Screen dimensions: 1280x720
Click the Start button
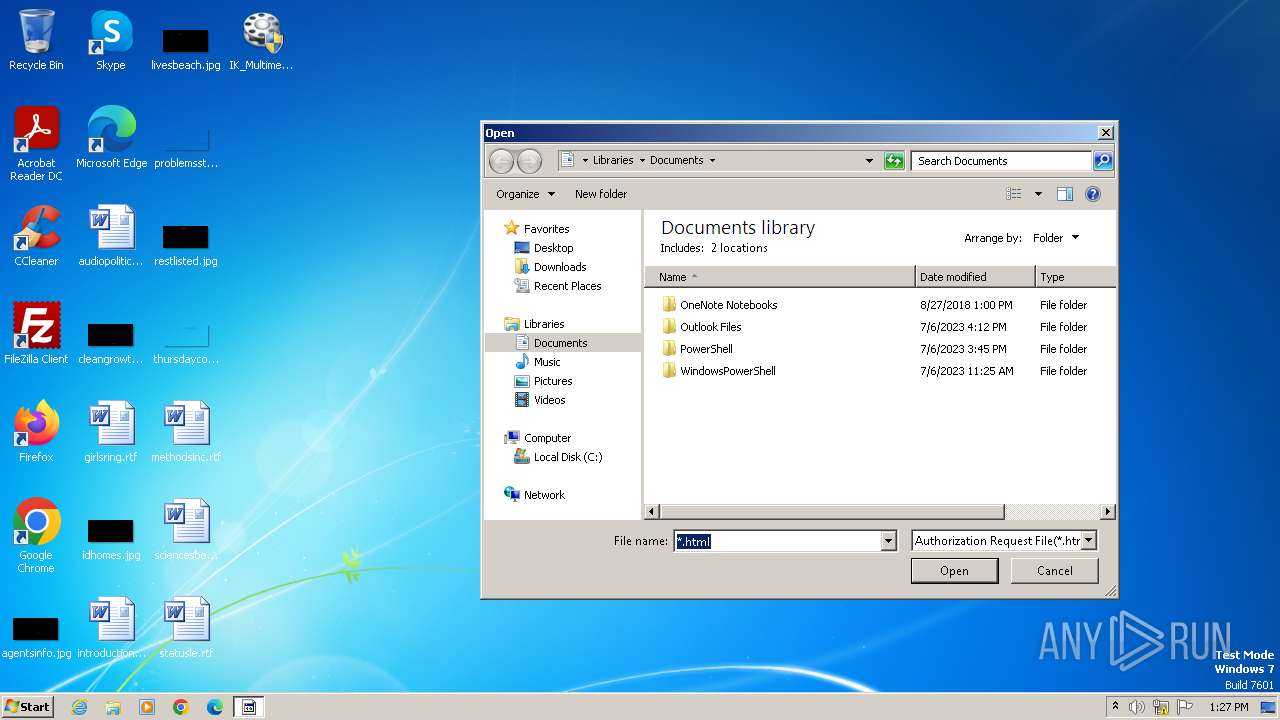click(x=27, y=707)
